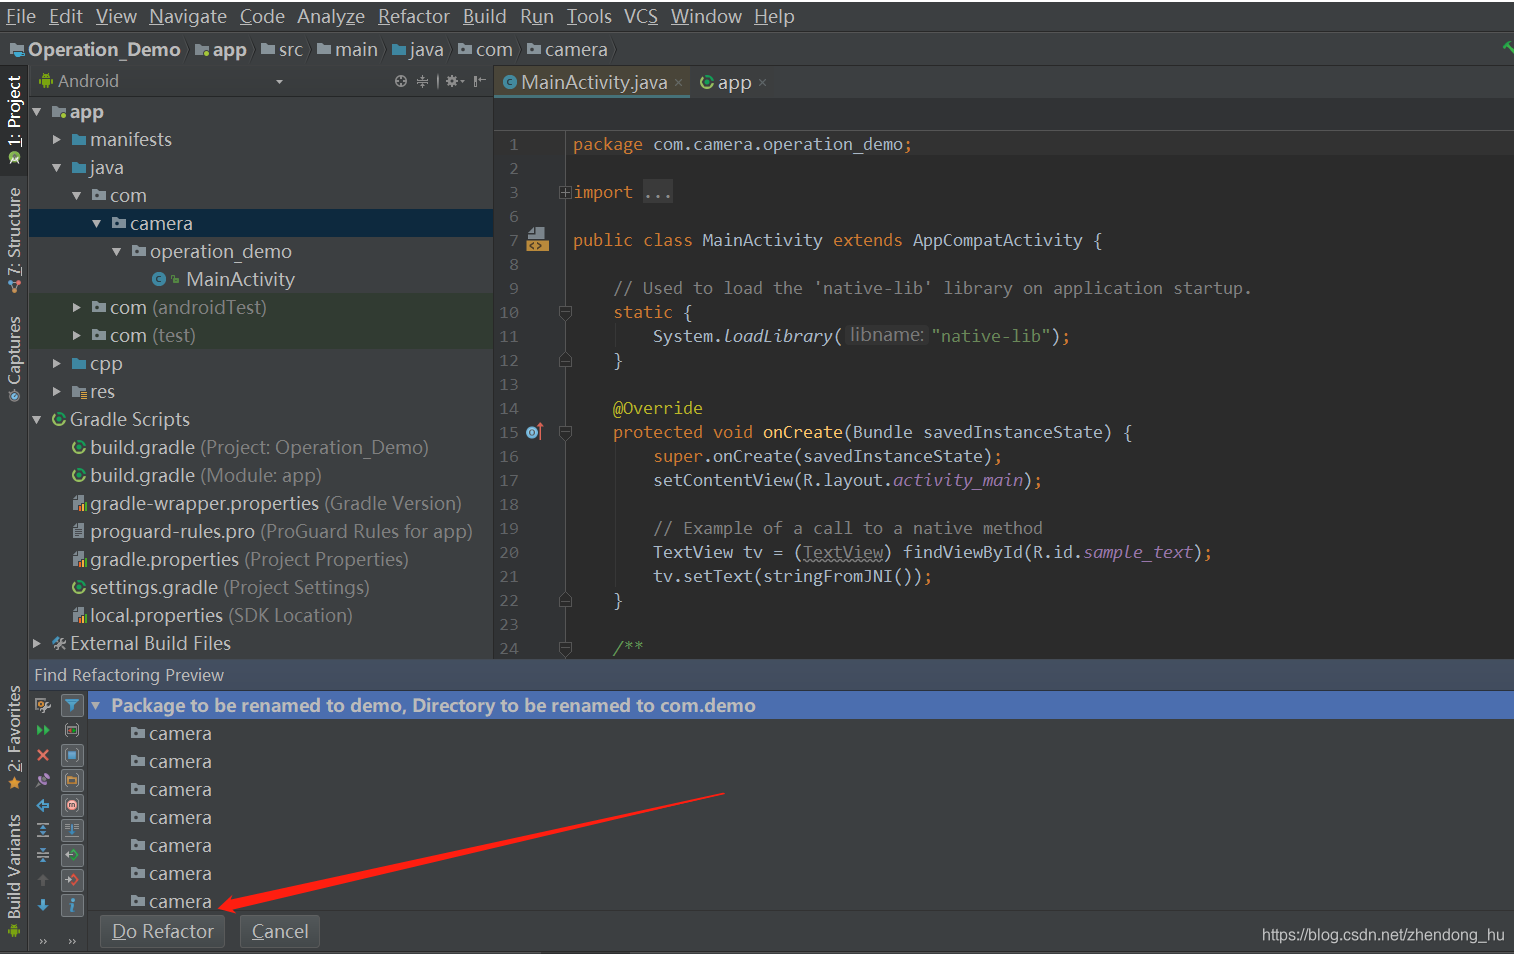Click the main breadcrumb

tap(347, 50)
